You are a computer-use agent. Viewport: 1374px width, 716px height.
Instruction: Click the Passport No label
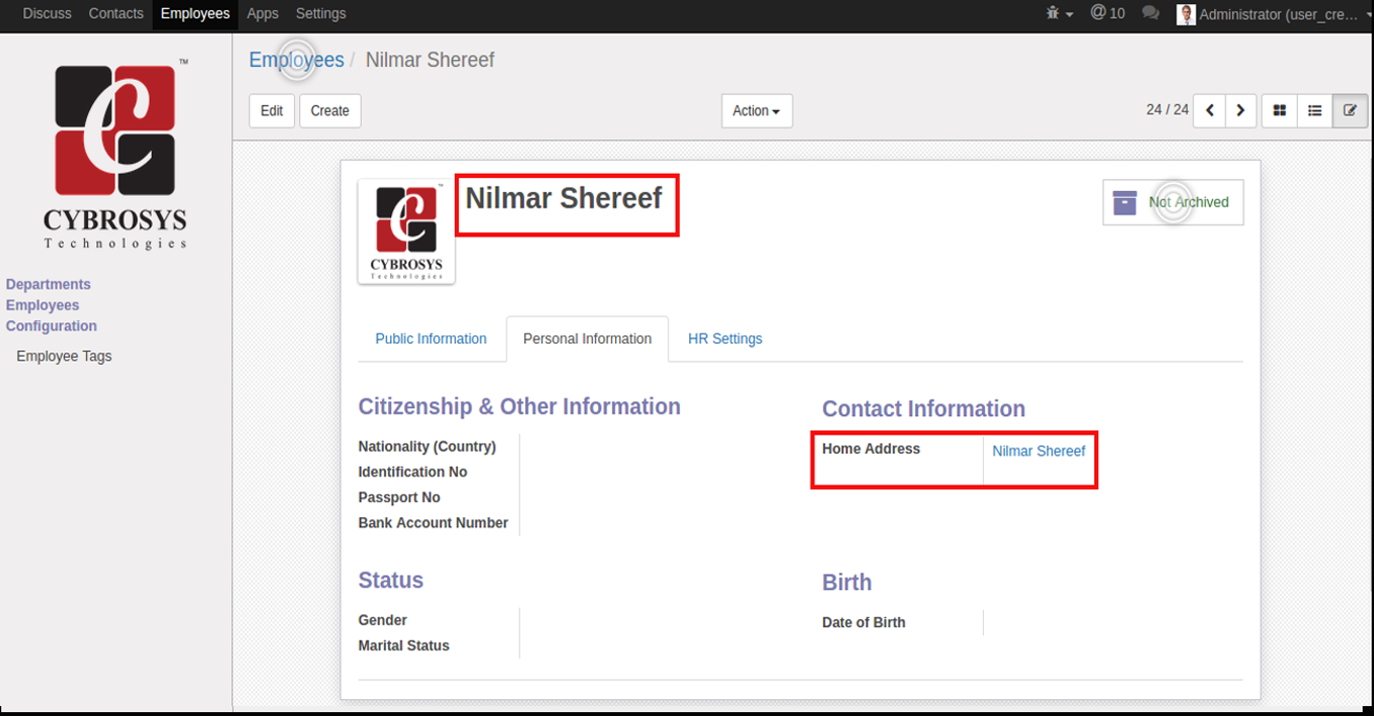click(x=399, y=497)
